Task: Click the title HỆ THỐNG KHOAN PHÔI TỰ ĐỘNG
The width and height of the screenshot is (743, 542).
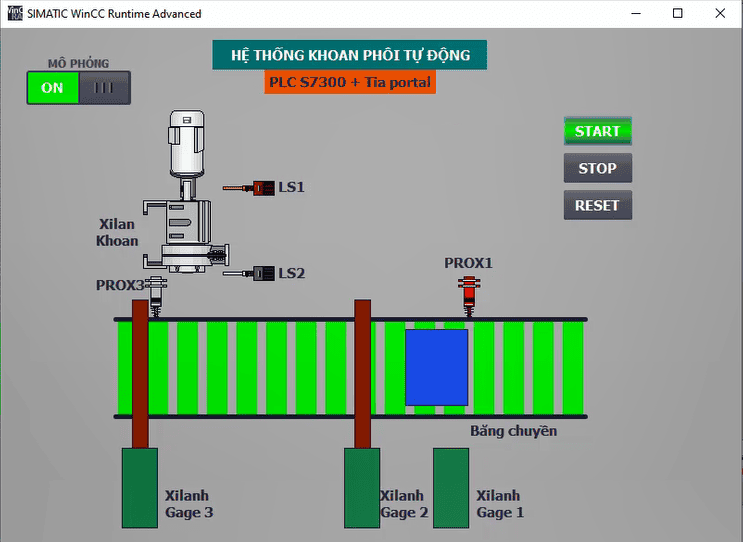Action: [350, 55]
